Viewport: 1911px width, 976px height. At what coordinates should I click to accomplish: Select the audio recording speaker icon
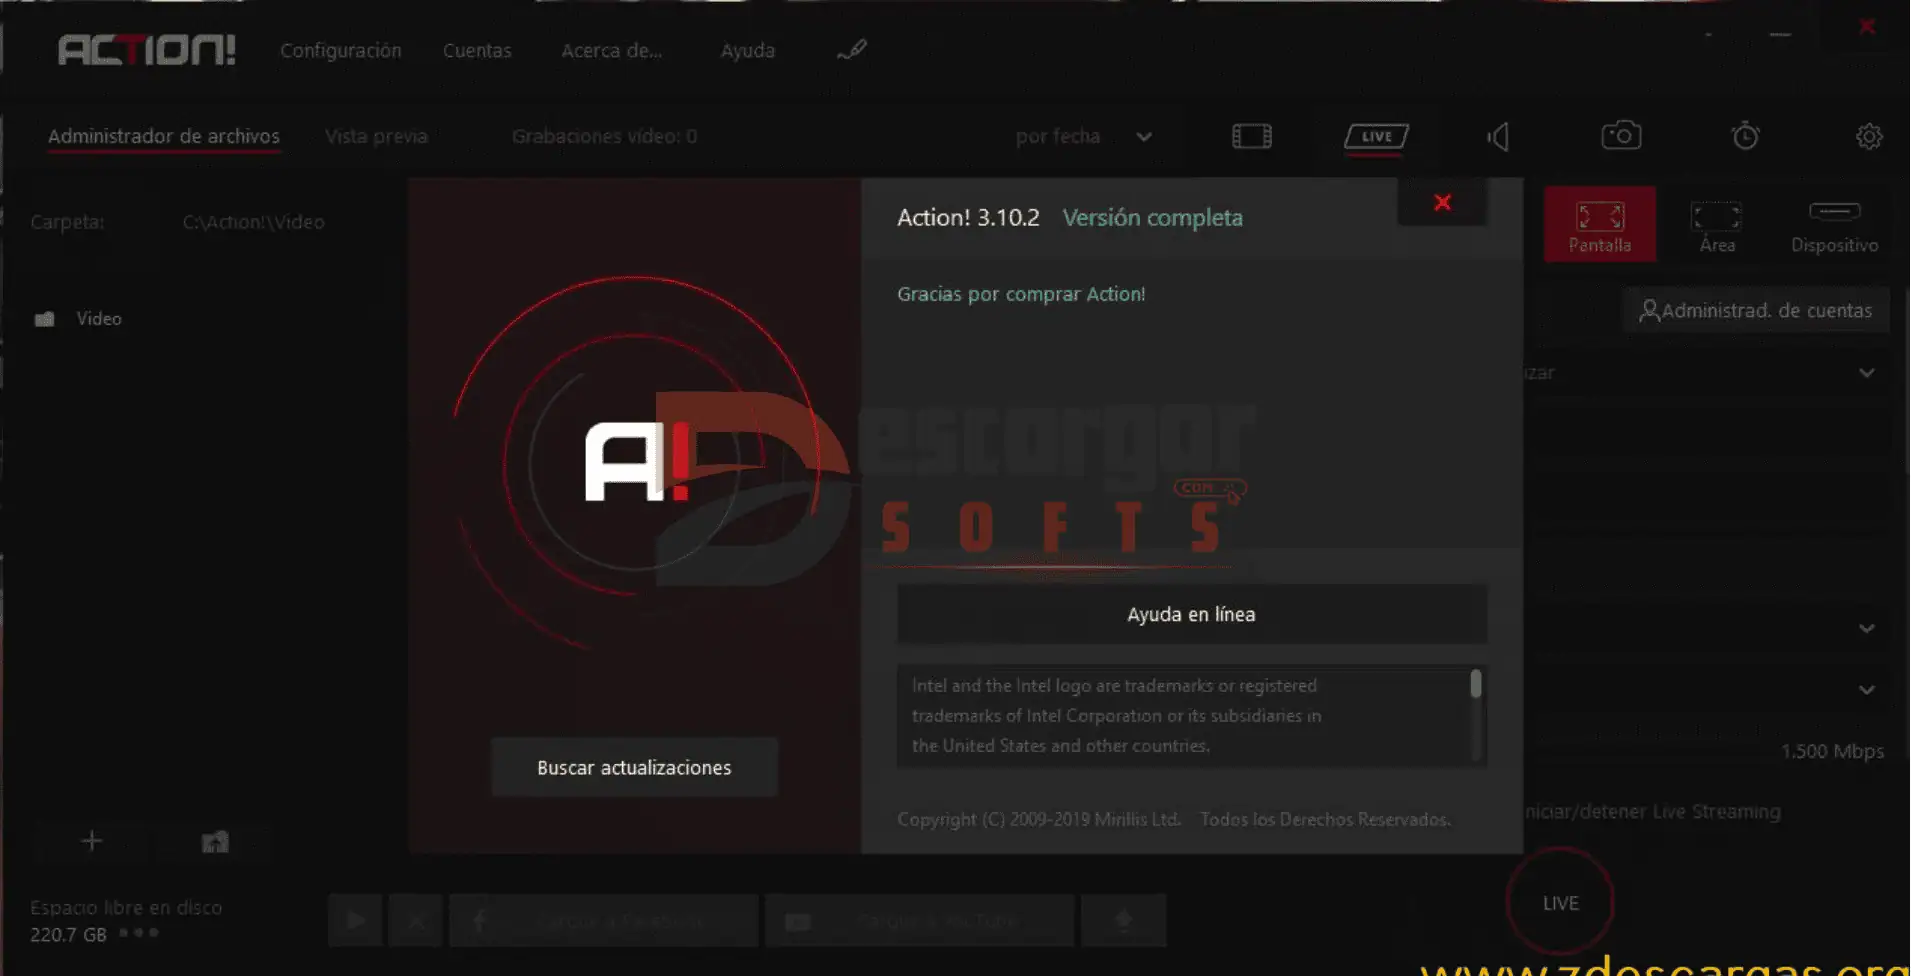click(1497, 136)
